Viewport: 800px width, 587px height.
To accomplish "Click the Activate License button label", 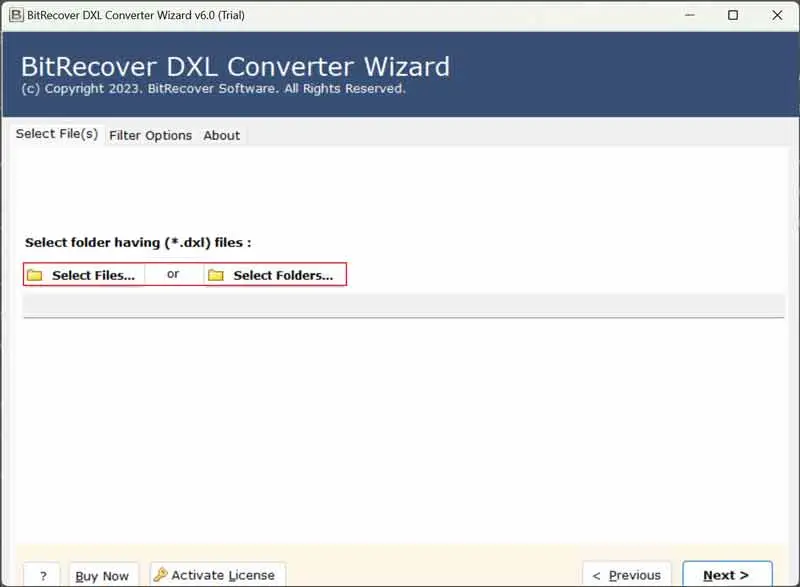I will click(222, 575).
